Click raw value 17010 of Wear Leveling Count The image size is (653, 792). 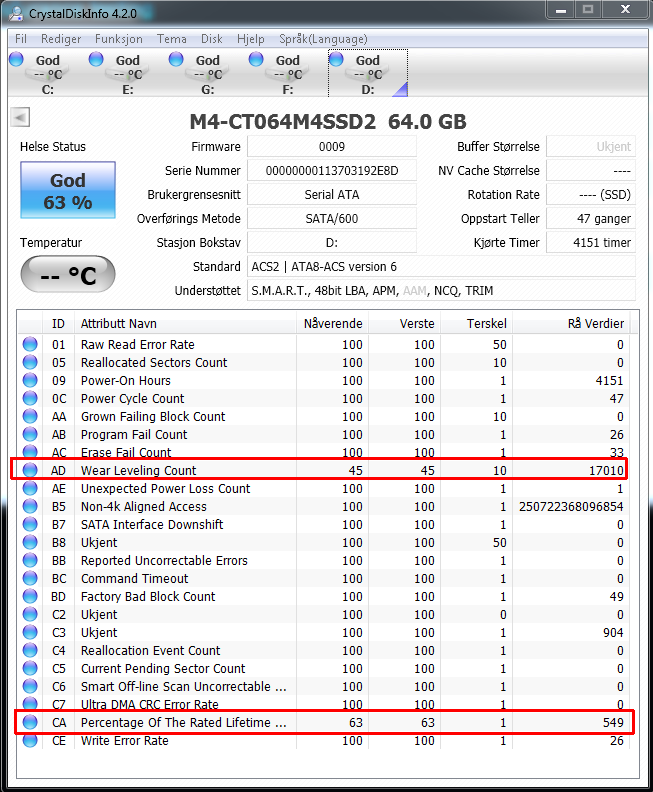point(606,470)
